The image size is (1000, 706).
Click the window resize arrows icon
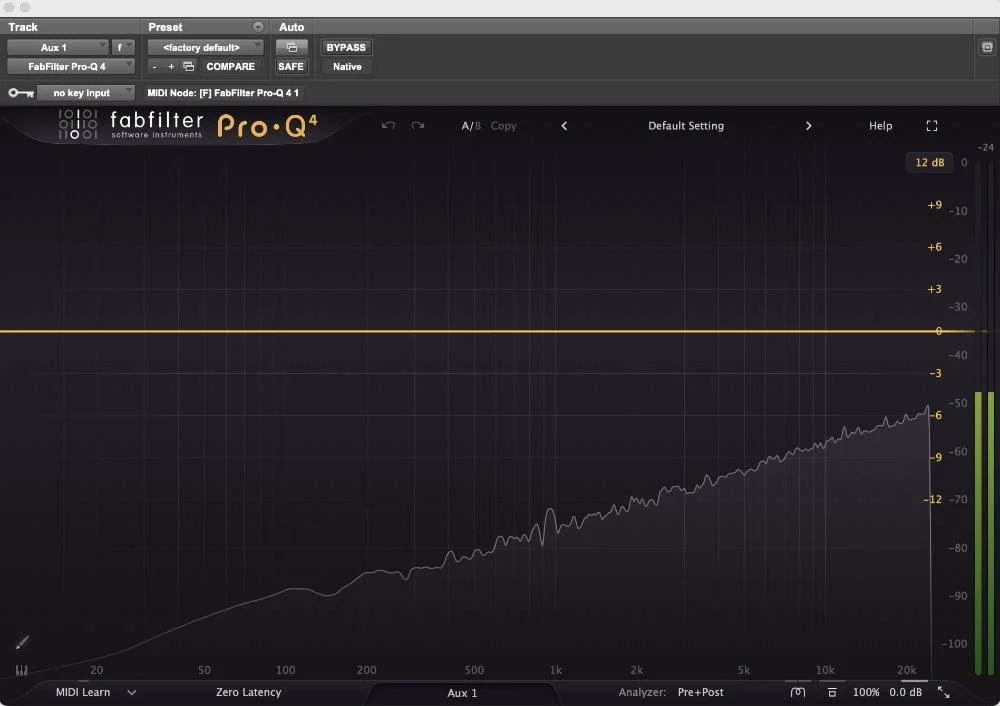(944, 692)
